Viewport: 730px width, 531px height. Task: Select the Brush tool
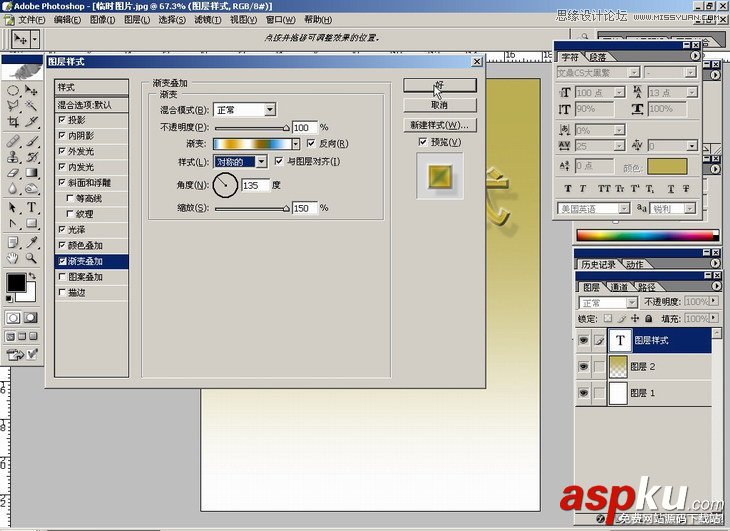[x=31, y=141]
